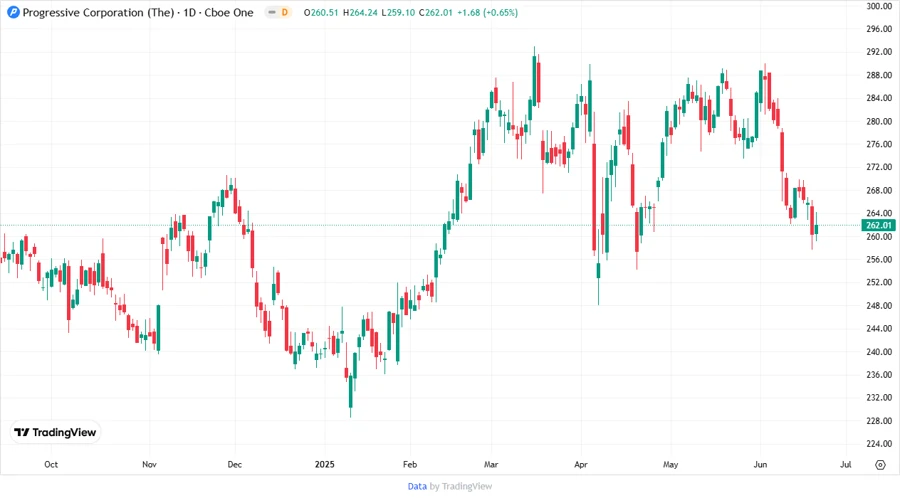
Task: Click the Cboe One exchange text
Action: pos(229,12)
